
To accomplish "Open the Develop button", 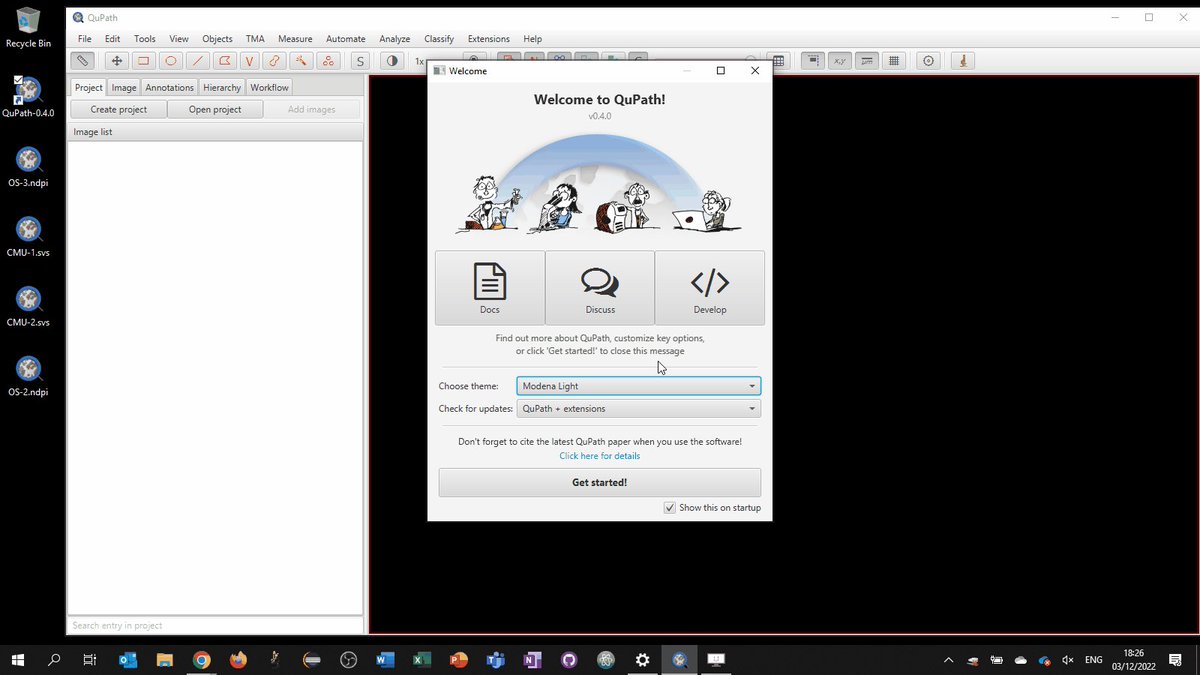I will [x=710, y=288].
